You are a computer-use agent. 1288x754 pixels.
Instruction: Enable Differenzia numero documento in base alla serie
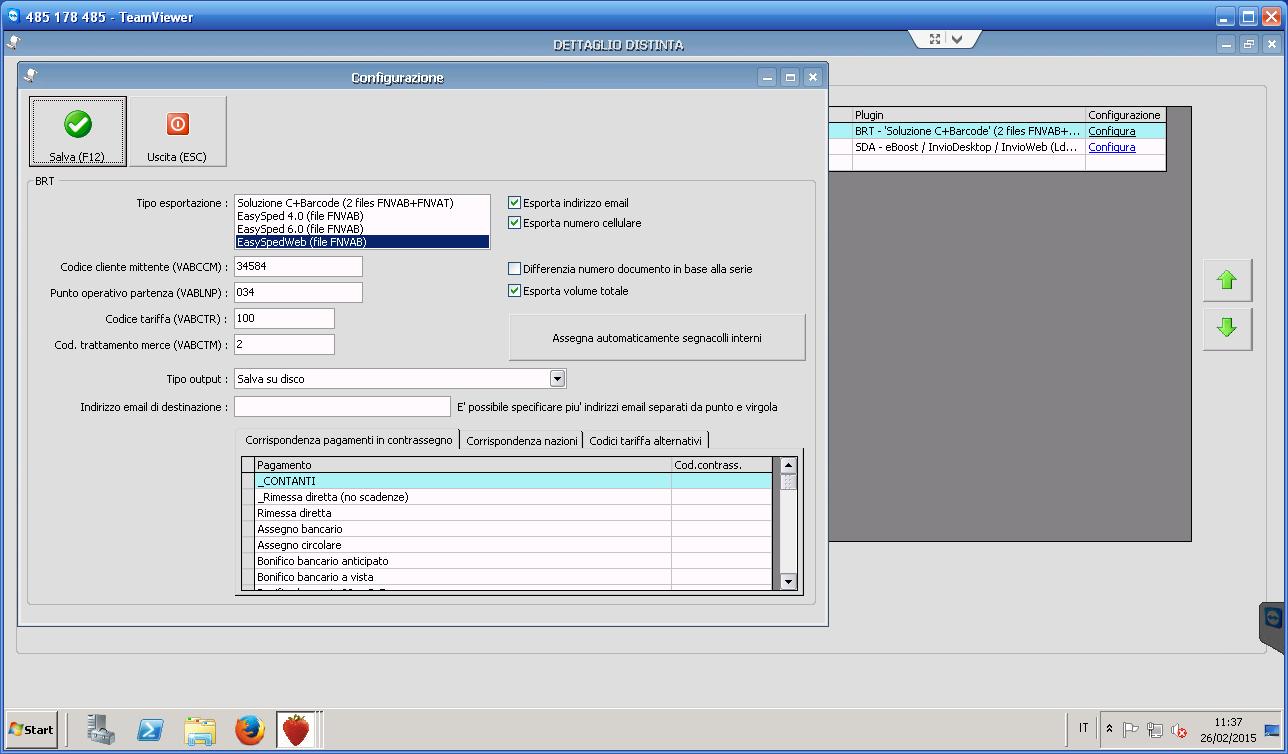tap(515, 269)
